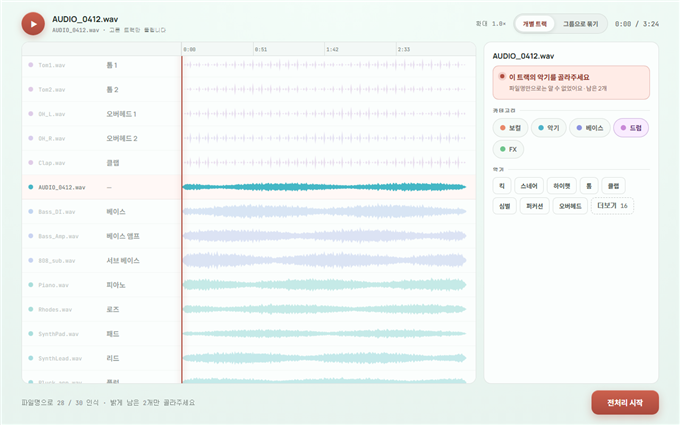The width and height of the screenshot is (680, 425).
Task: Select the 악기 category chip
Action: [x=549, y=128]
